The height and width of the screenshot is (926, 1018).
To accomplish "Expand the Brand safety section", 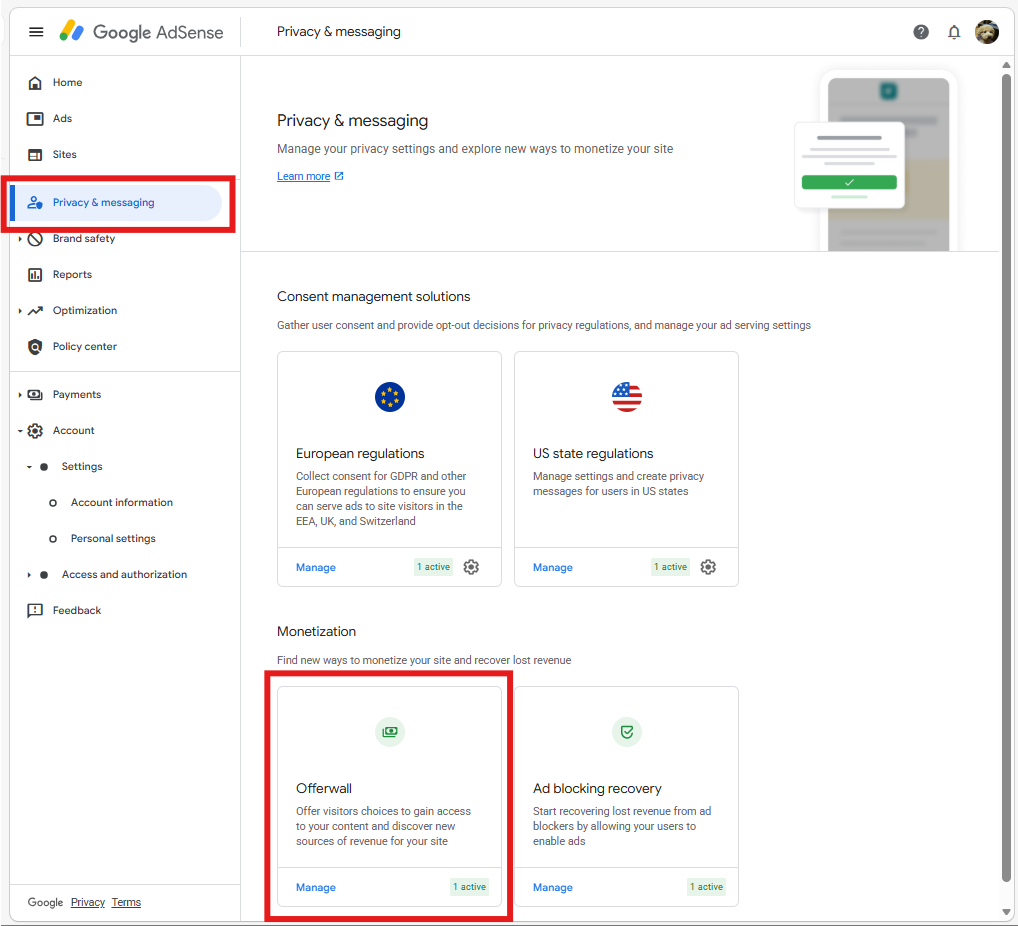I will point(20,239).
